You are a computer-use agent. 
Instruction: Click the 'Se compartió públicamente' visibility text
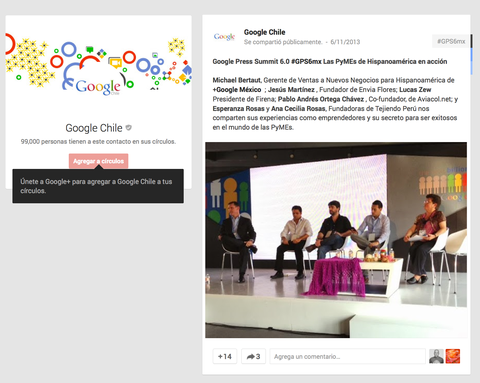pyautogui.click(x=283, y=42)
